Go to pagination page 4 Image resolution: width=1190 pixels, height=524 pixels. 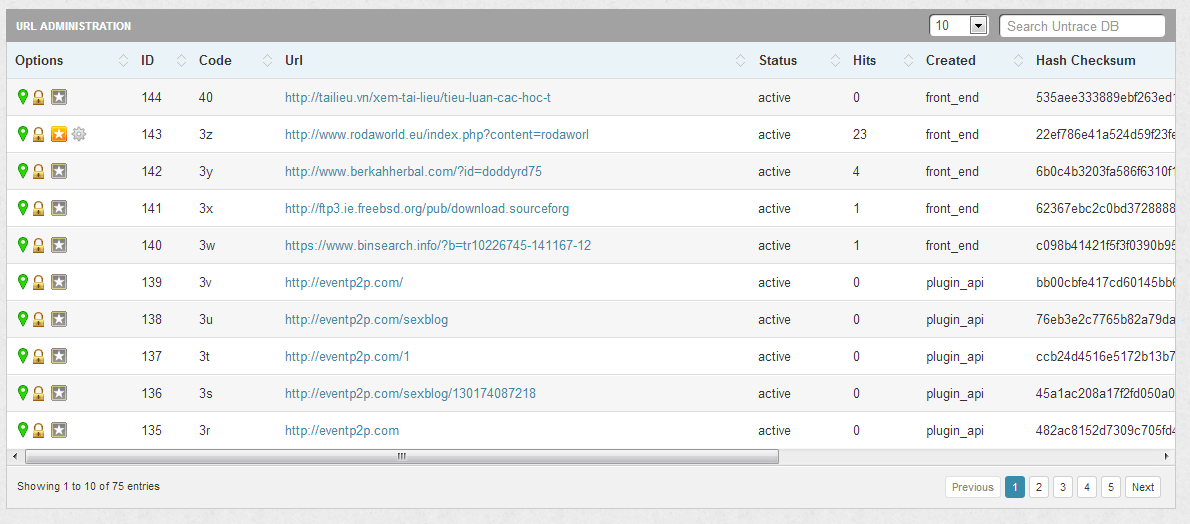point(1087,488)
